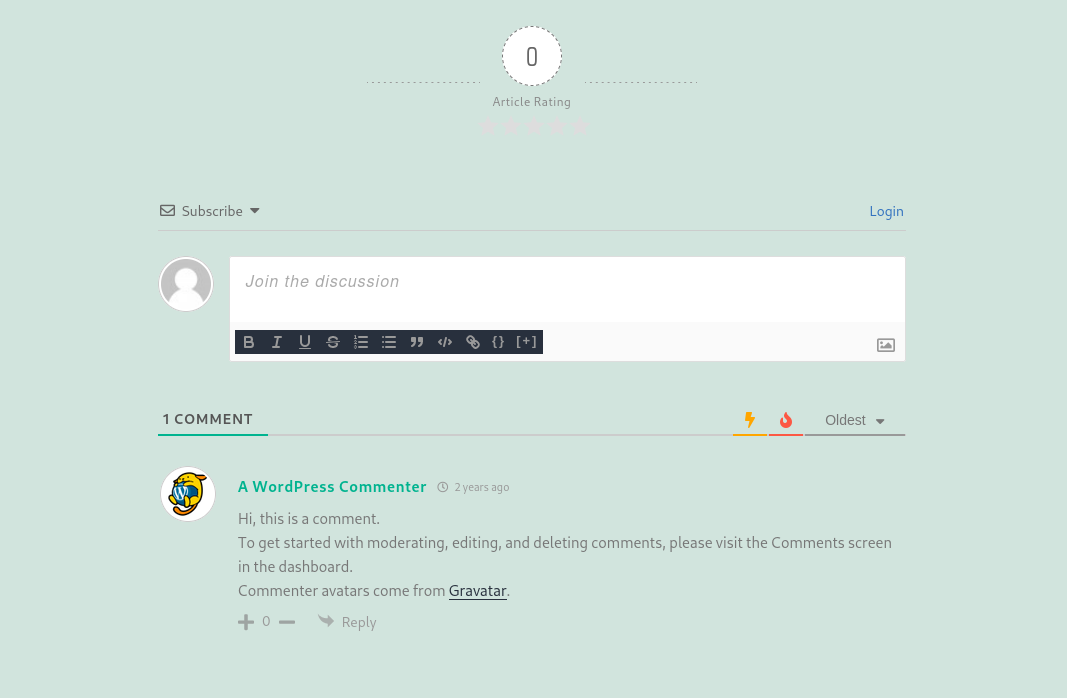Toggle bold formatting in comment editor

[x=249, y=342]
